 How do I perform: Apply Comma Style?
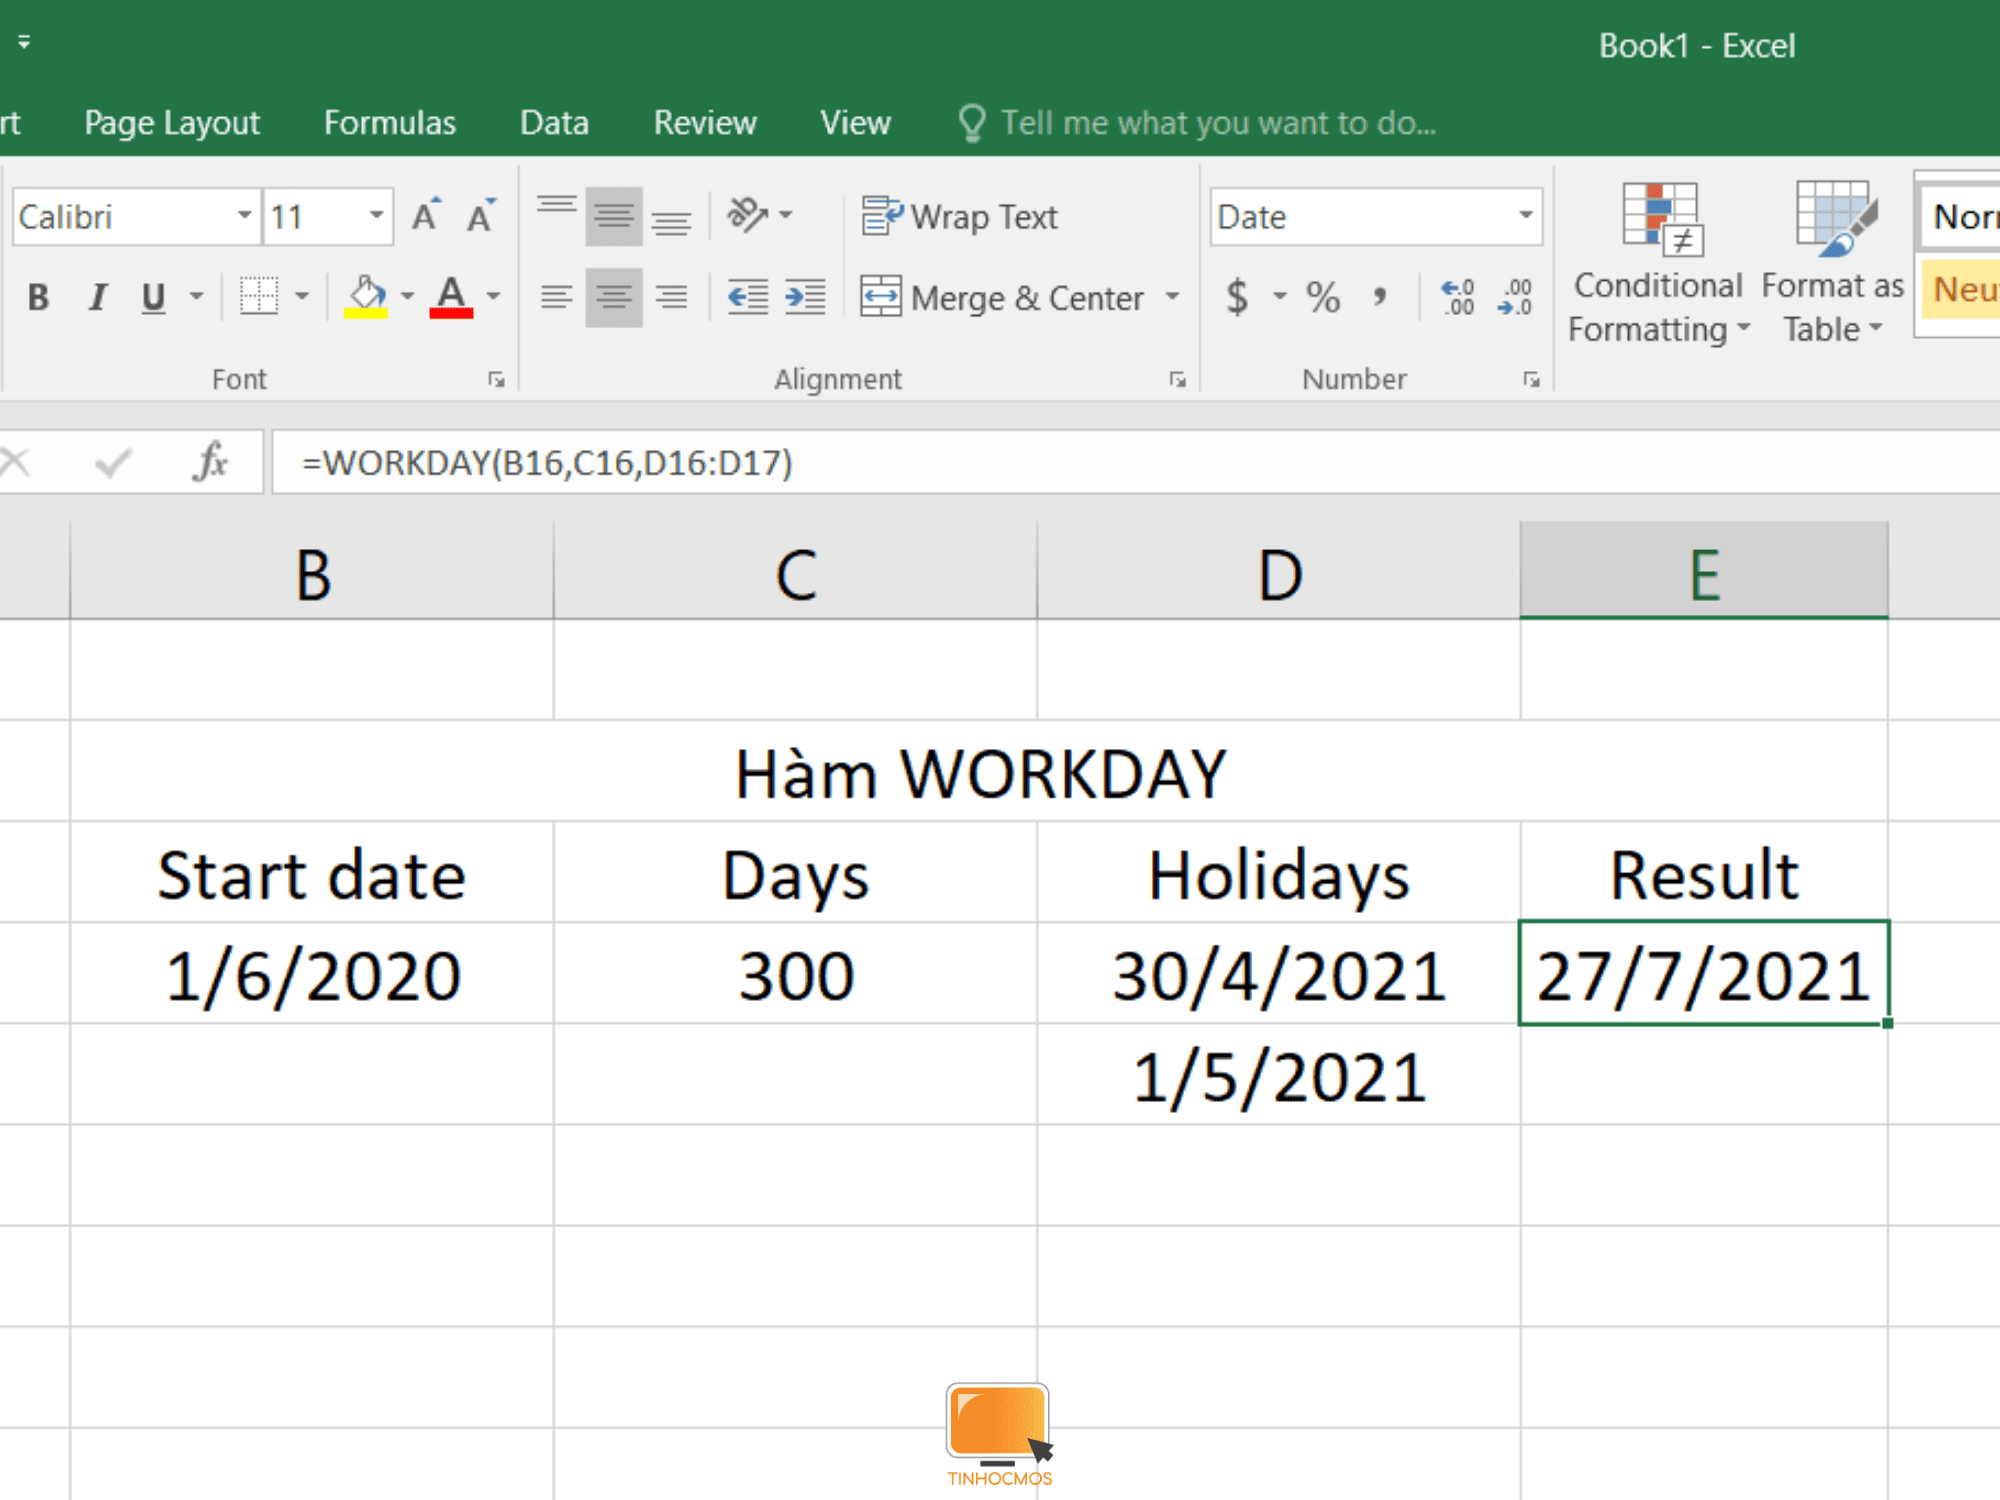1380,297
